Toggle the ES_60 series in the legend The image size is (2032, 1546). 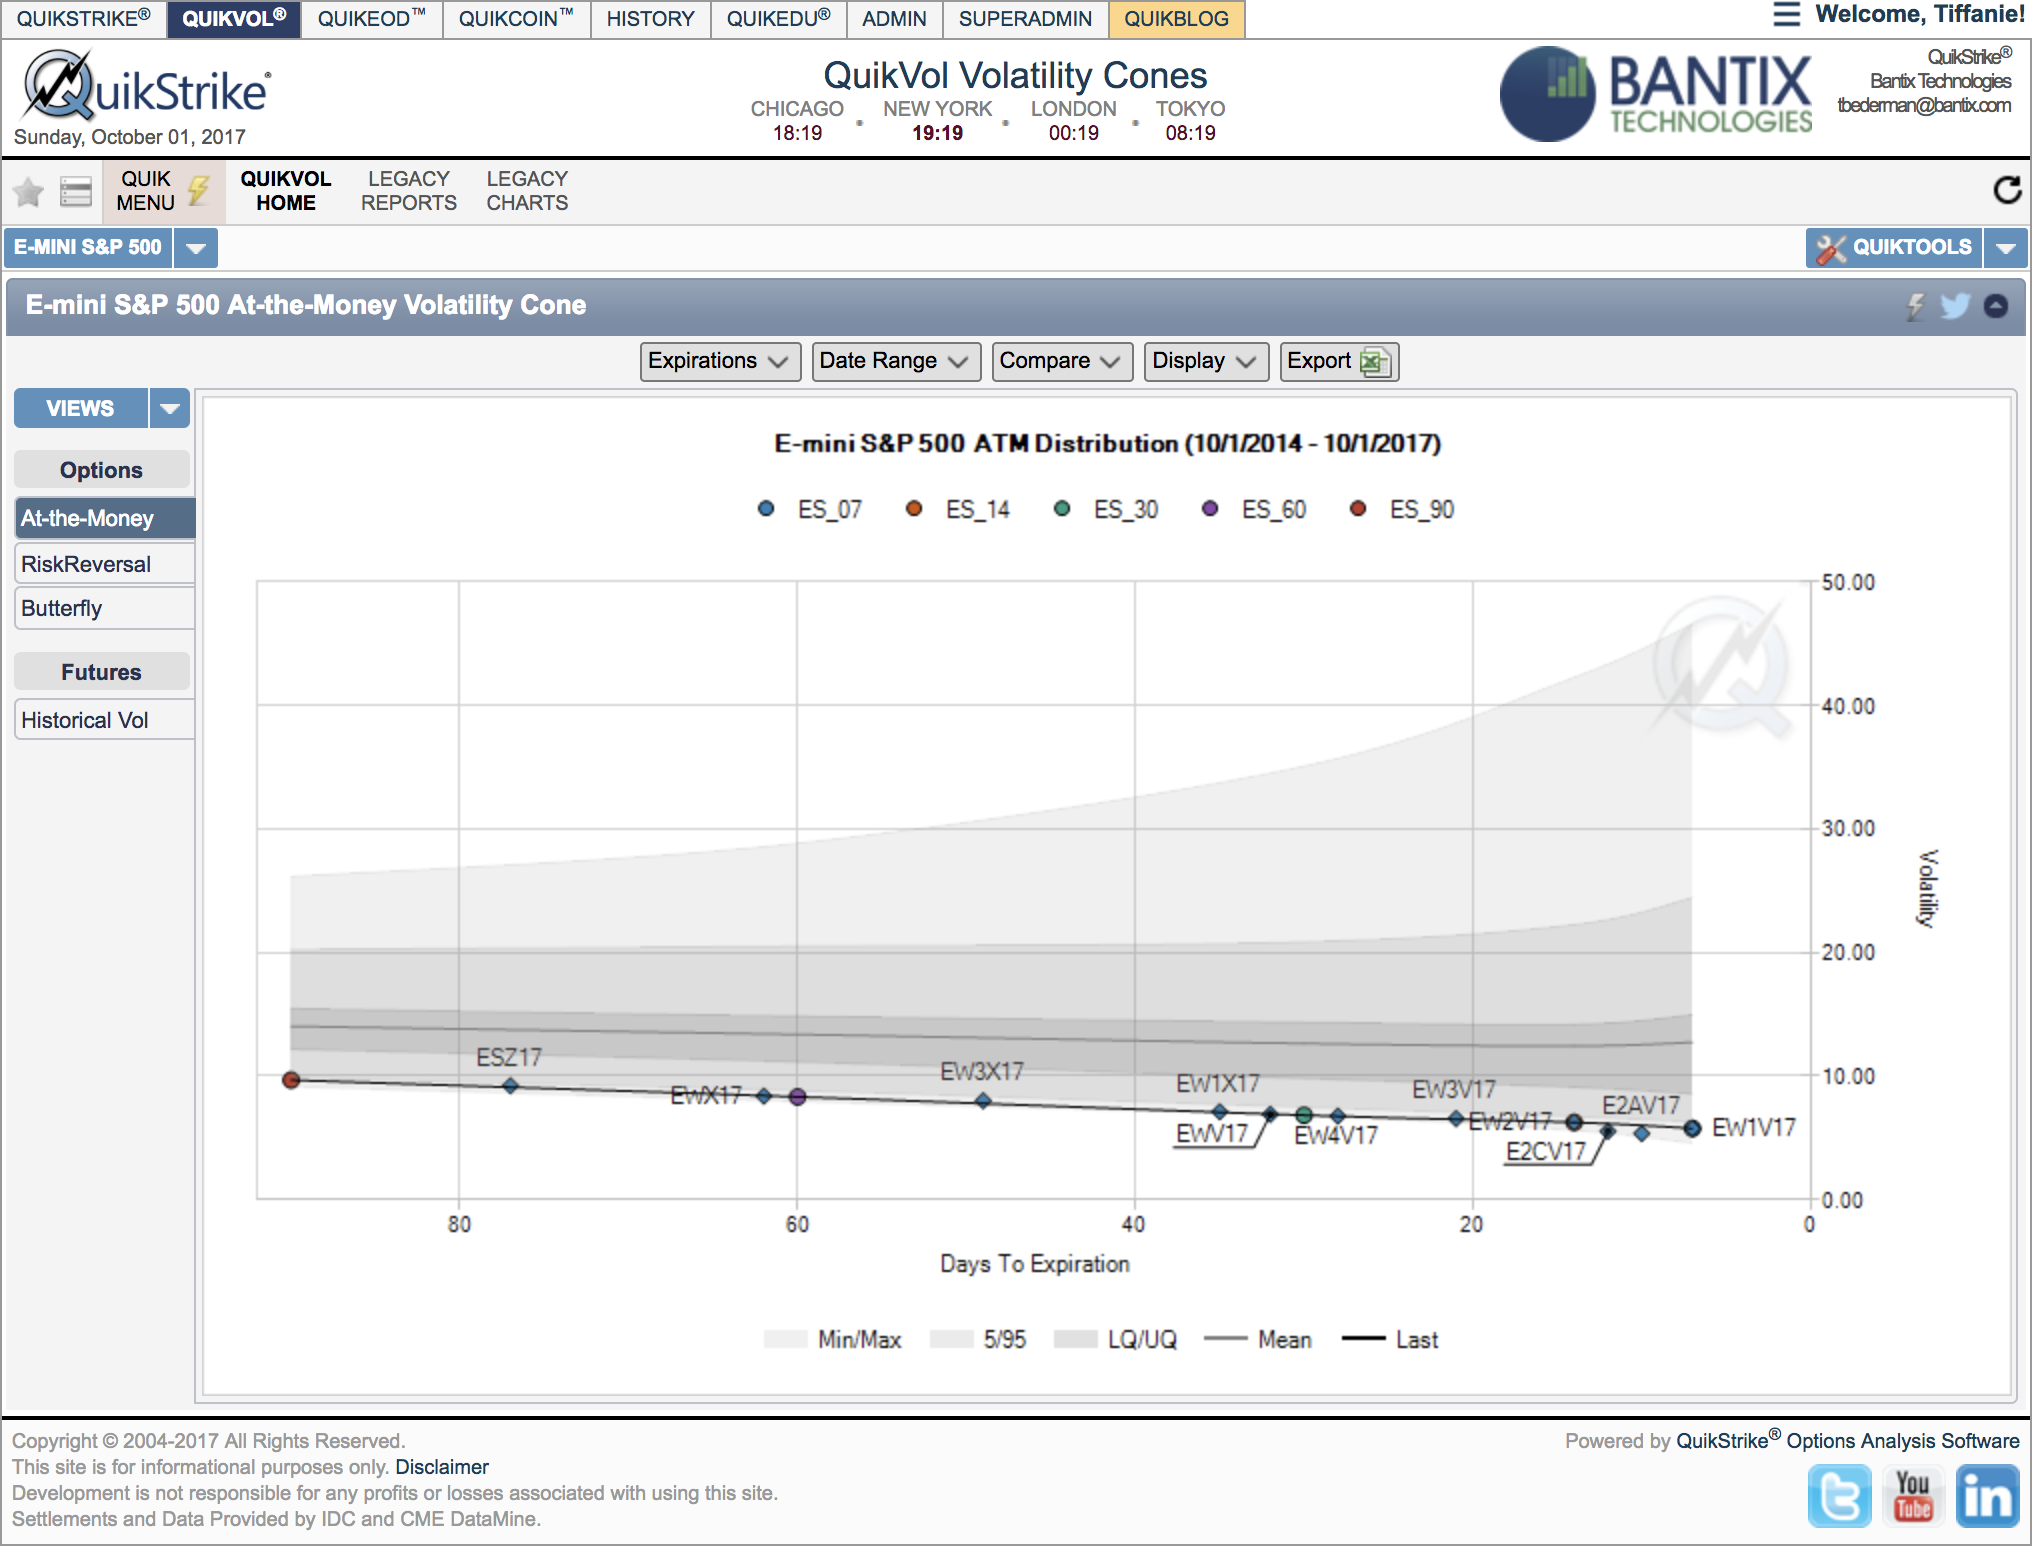pyautogui.click(x=1254, y=509)
